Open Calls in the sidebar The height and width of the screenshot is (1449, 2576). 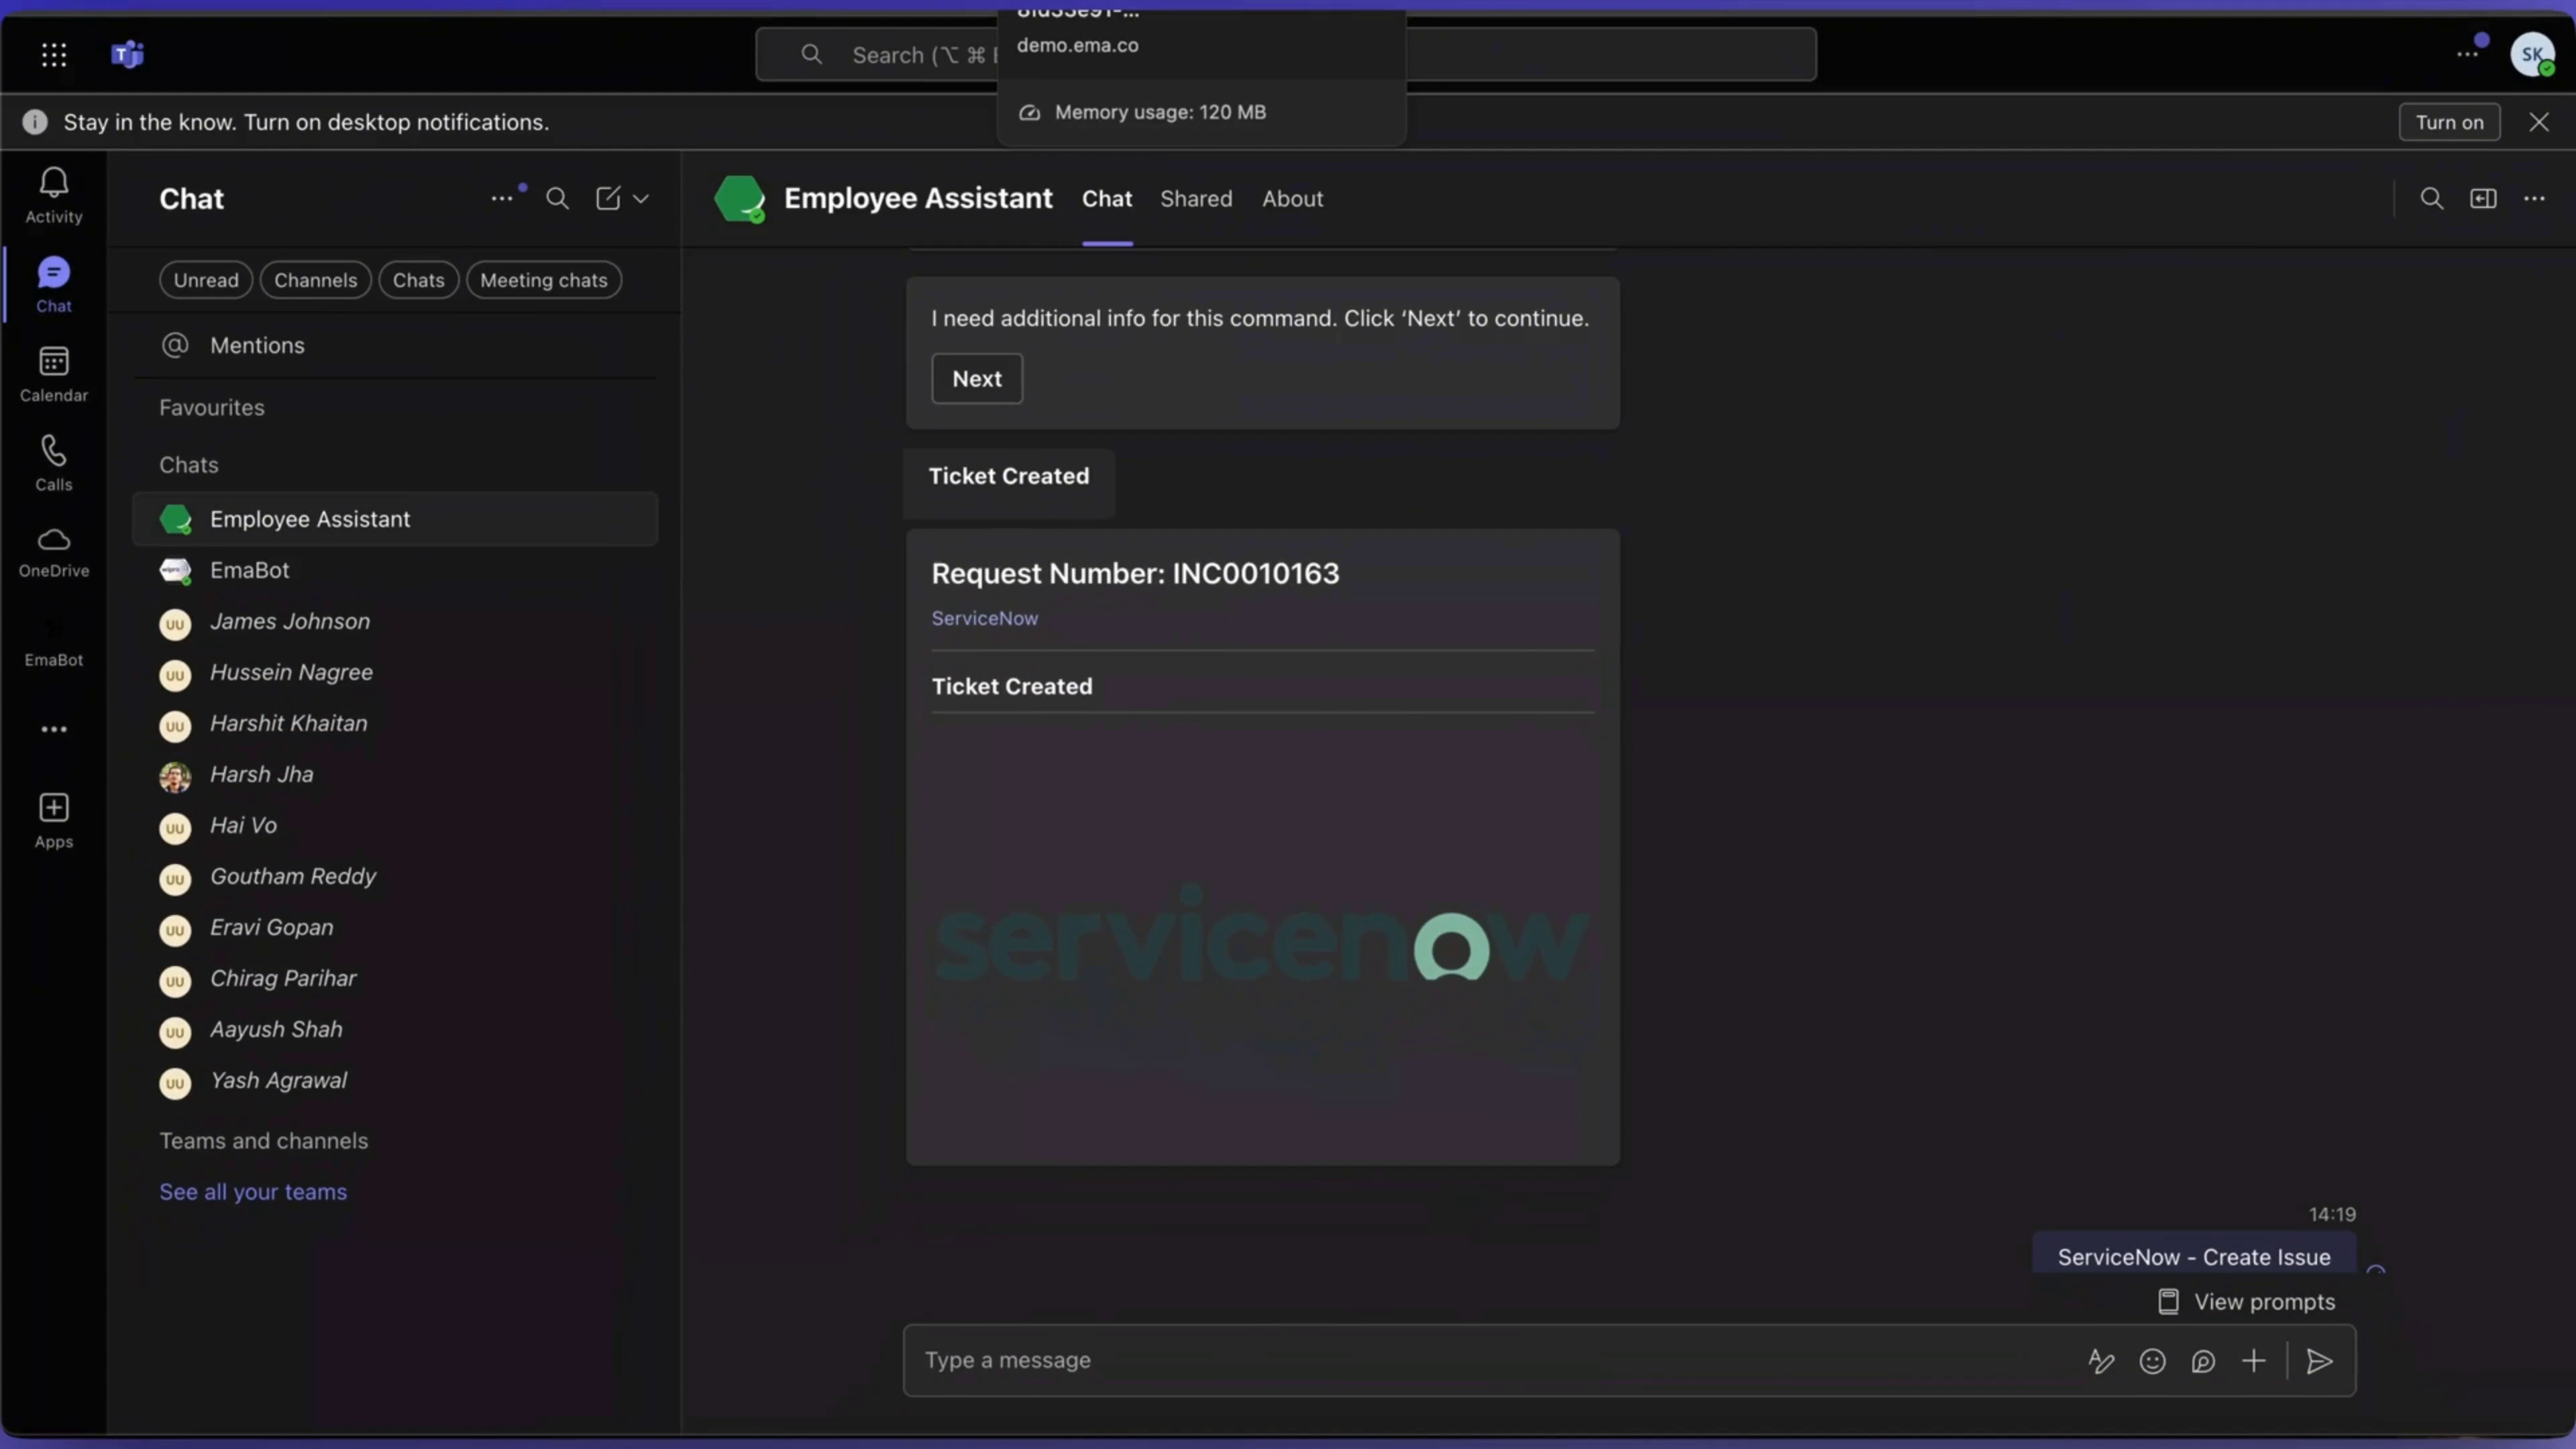53,461
